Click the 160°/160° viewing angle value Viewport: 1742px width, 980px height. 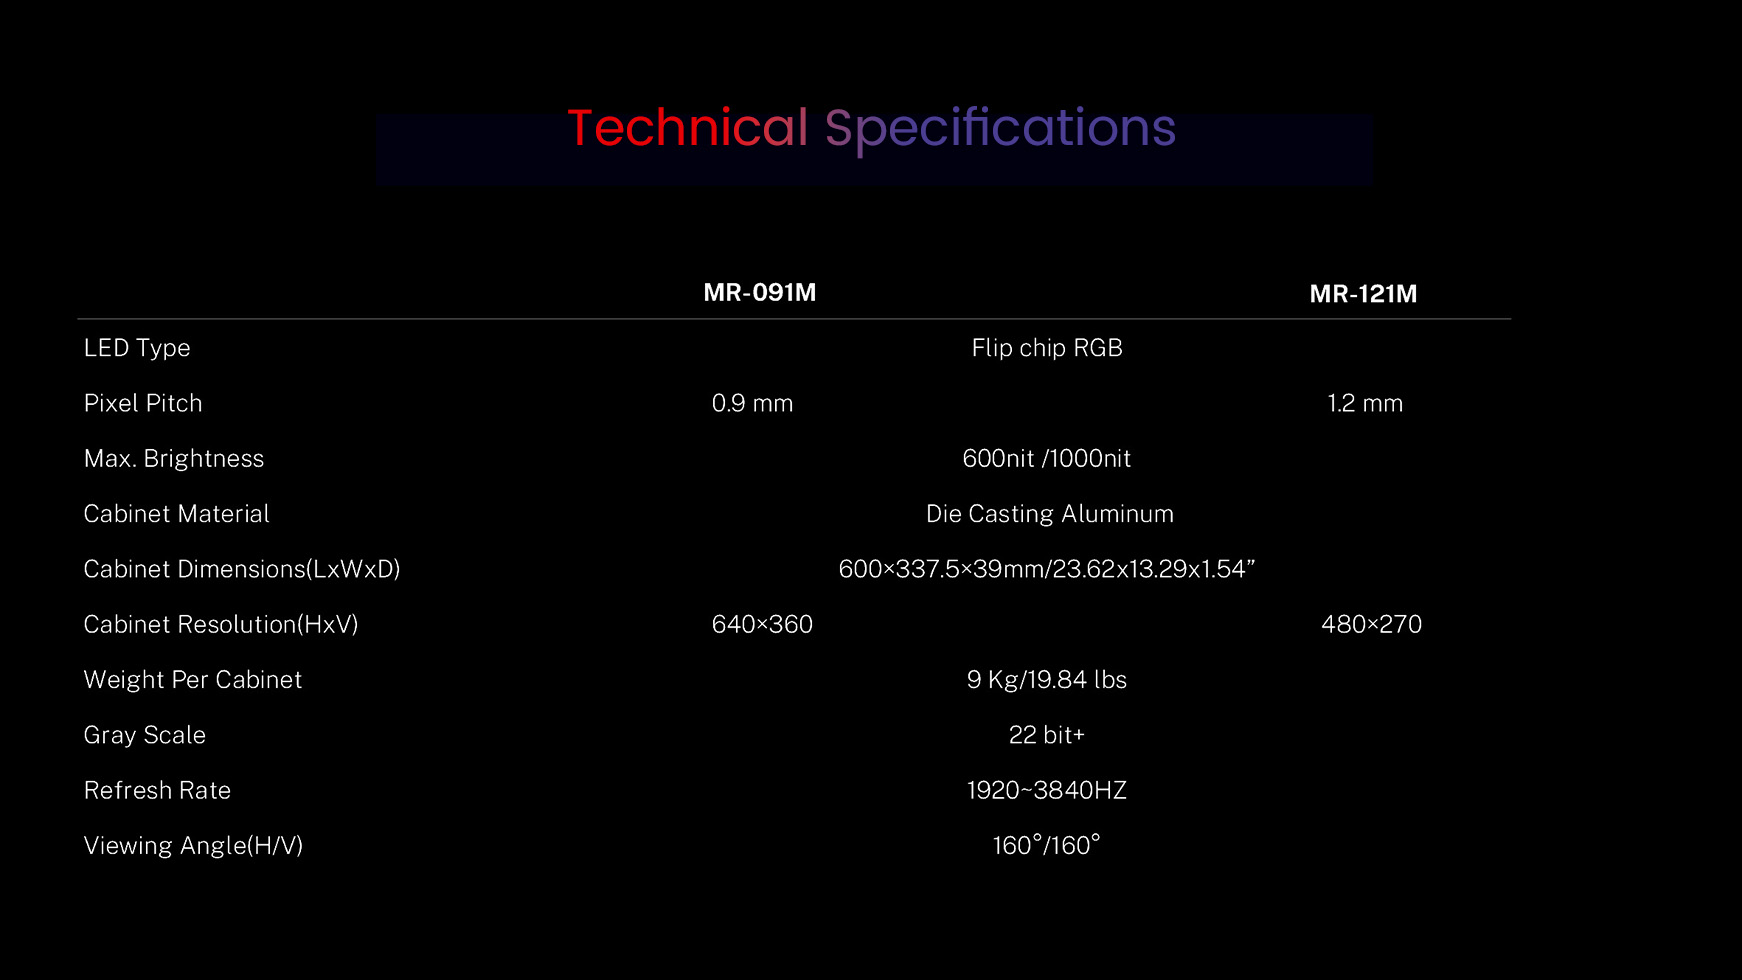[x=1046, y=845]
